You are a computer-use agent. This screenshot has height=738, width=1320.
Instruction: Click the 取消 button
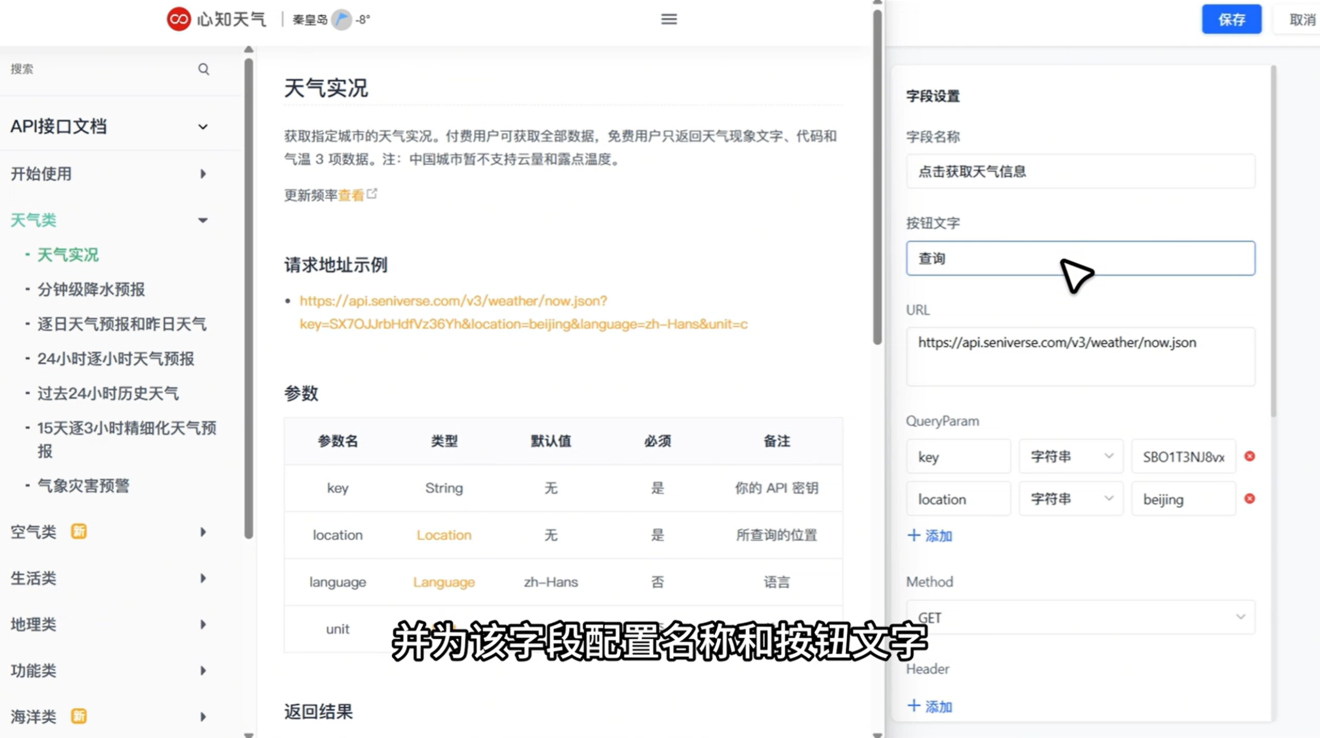pyautogui.click(x=1302, y=19)
